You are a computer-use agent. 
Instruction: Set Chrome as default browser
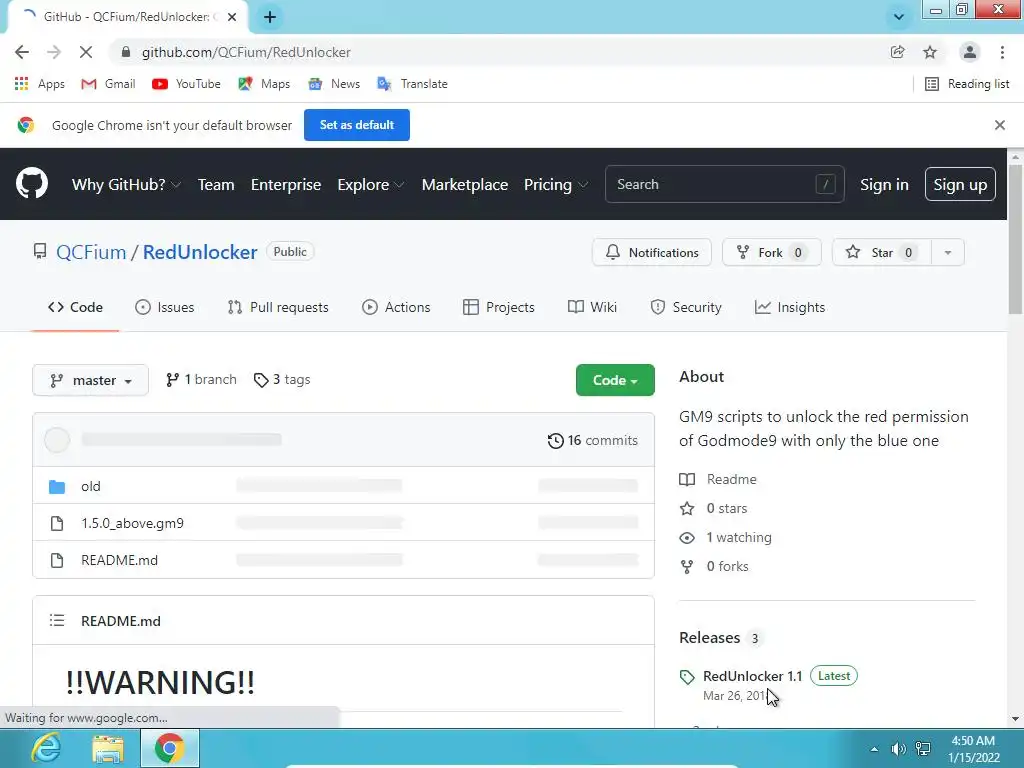pyautogui.click(x=357, y=125)
